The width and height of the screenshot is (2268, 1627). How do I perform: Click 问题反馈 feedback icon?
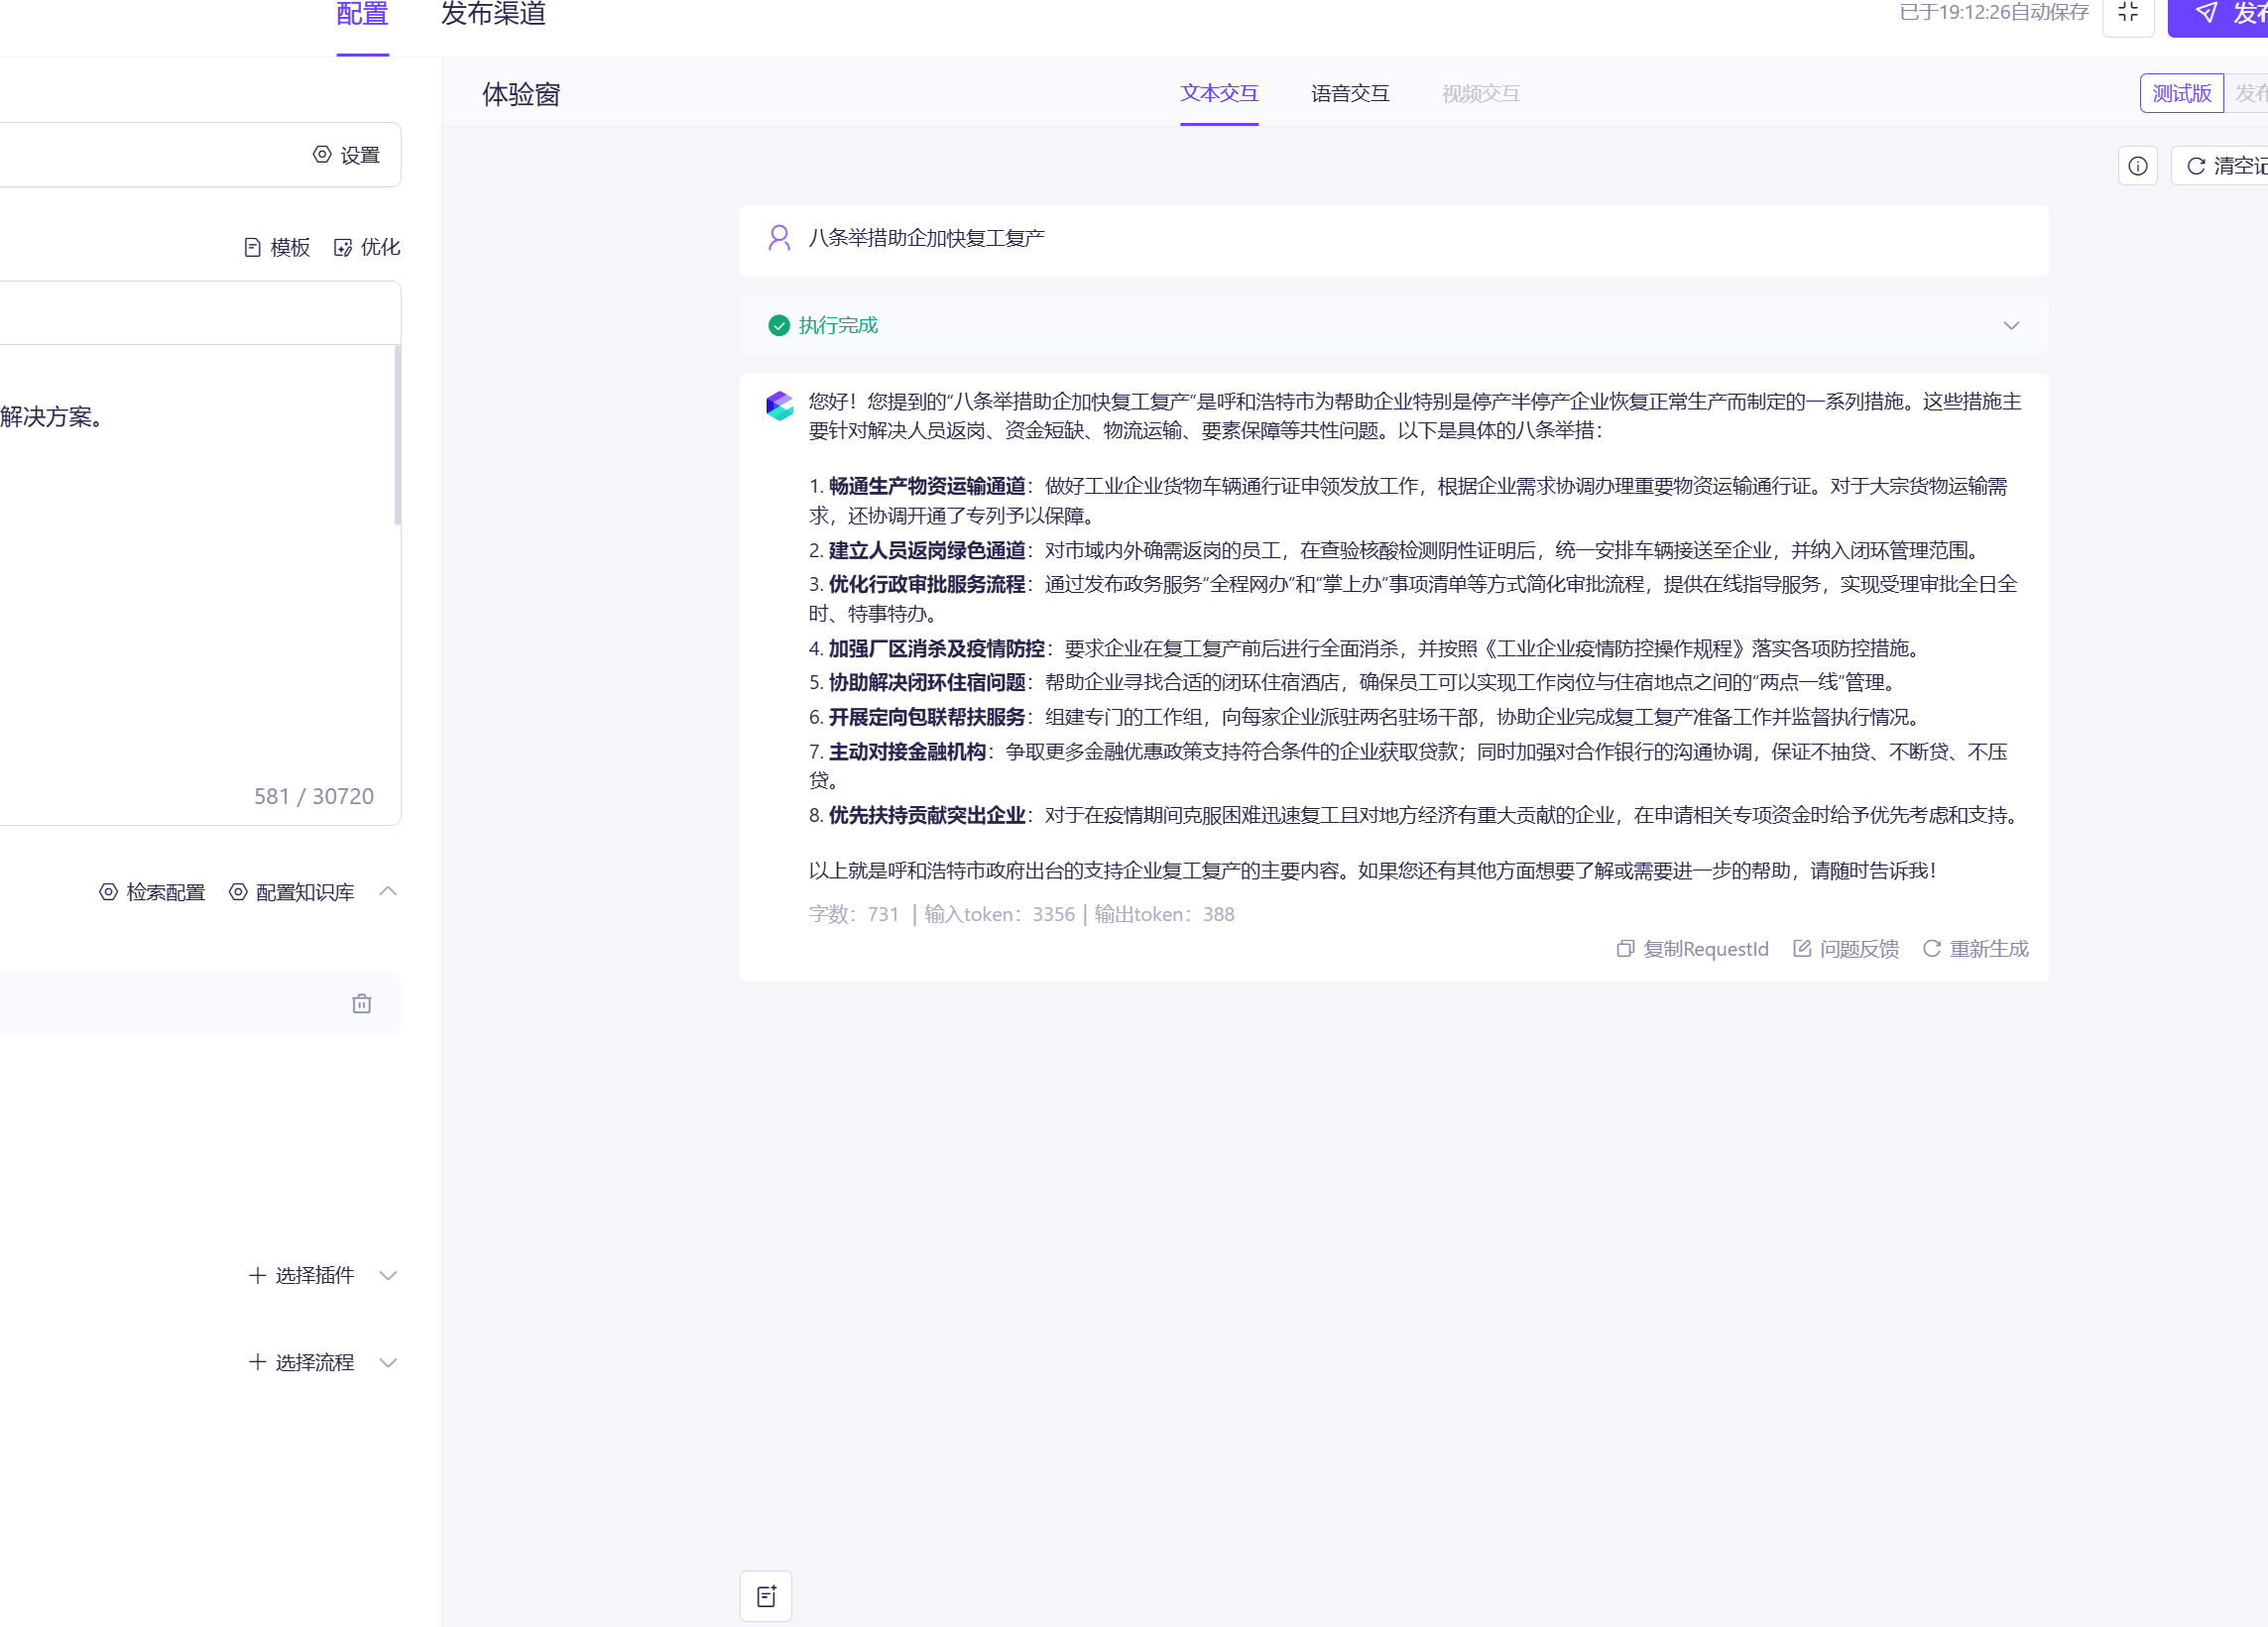pyautogui.click(x=1845, y=948)
